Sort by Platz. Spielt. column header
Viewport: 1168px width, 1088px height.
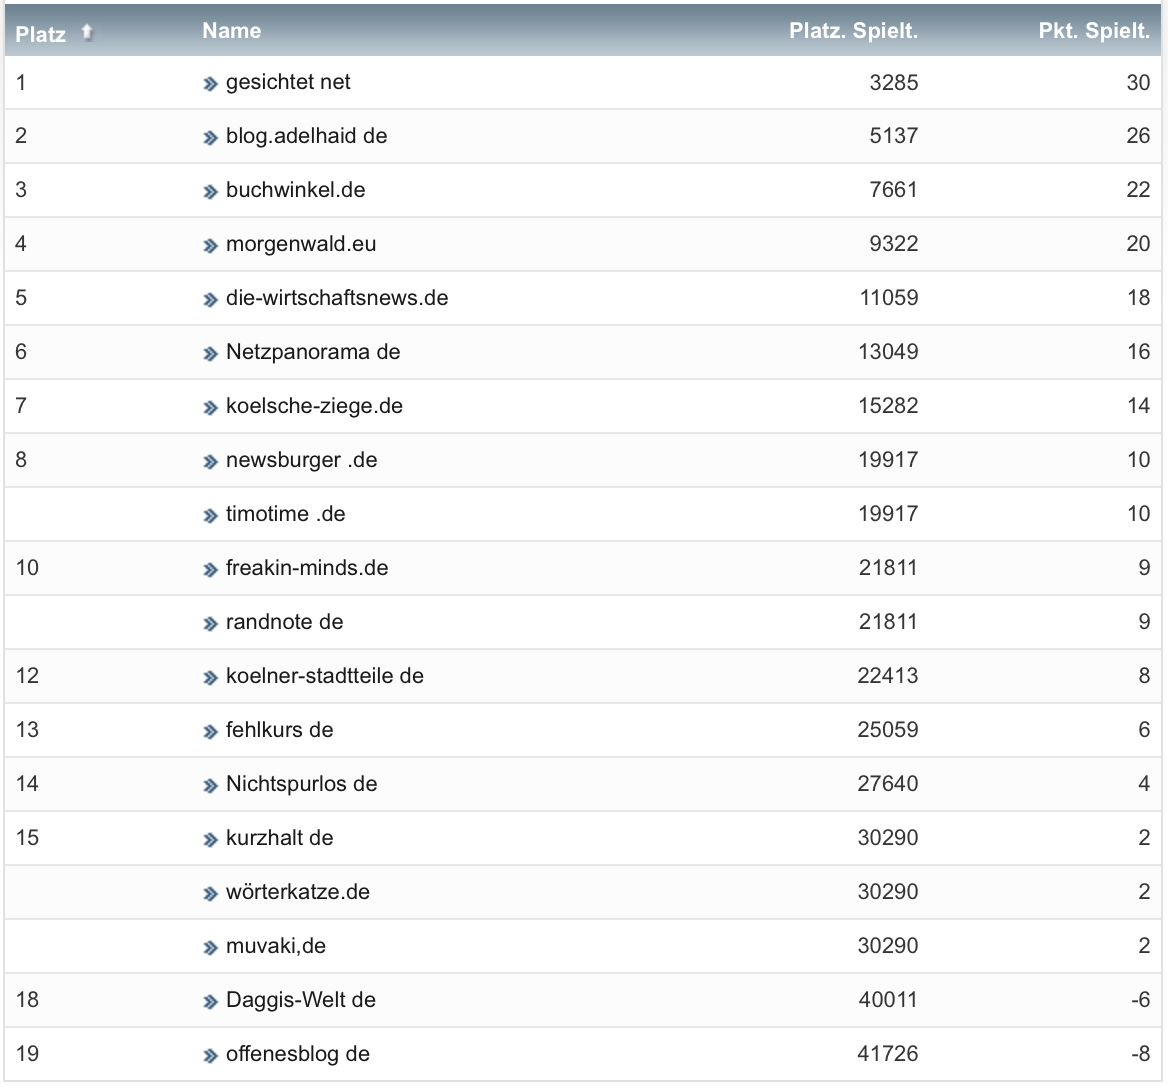click(x=854, y=31)
